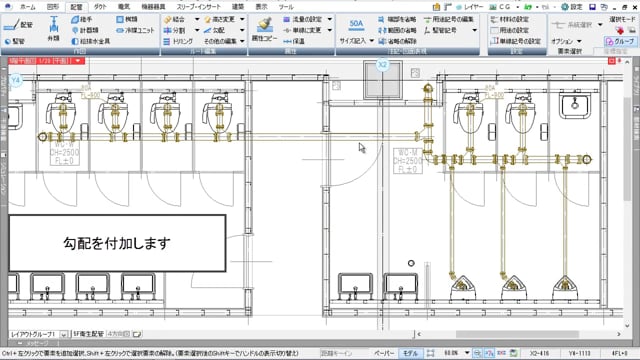Image resolution: width=640 pixels, height=360 pixels.
Task: Expand the 結合 dropdown arrow
Action: coord(197,19)
